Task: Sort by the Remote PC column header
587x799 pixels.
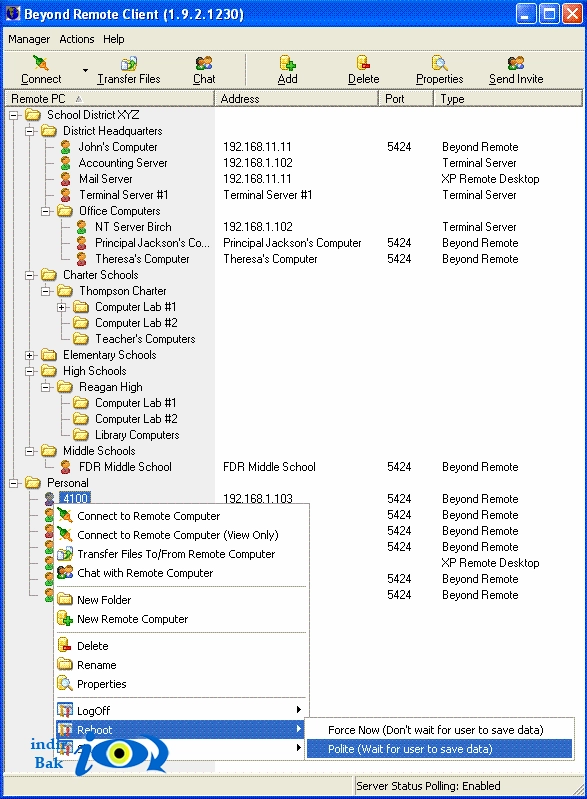Action: (x=110, y=99)
